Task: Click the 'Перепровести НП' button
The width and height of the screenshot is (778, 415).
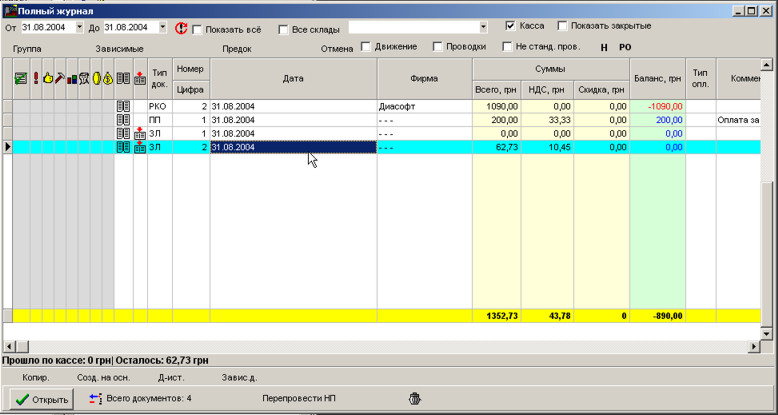Action: (x=299, y=398)
